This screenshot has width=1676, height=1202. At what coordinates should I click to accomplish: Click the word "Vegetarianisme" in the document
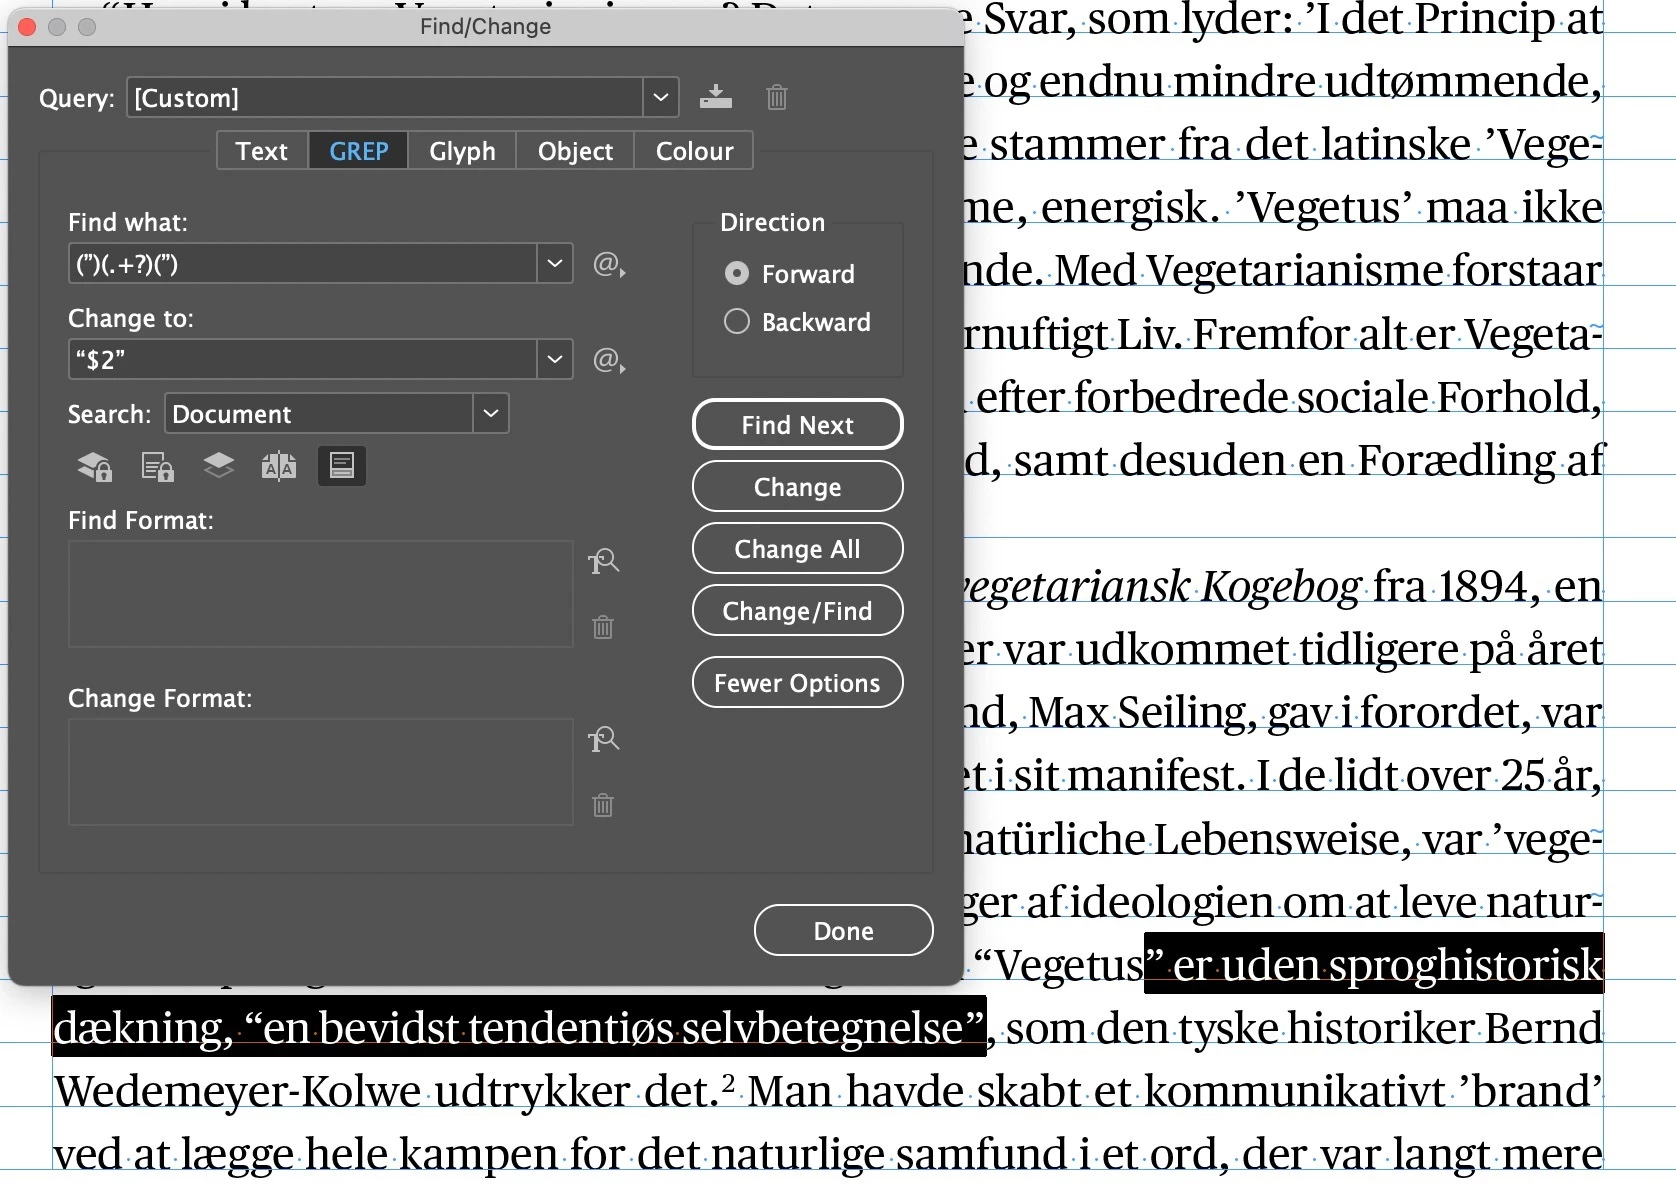[1293, 270]
